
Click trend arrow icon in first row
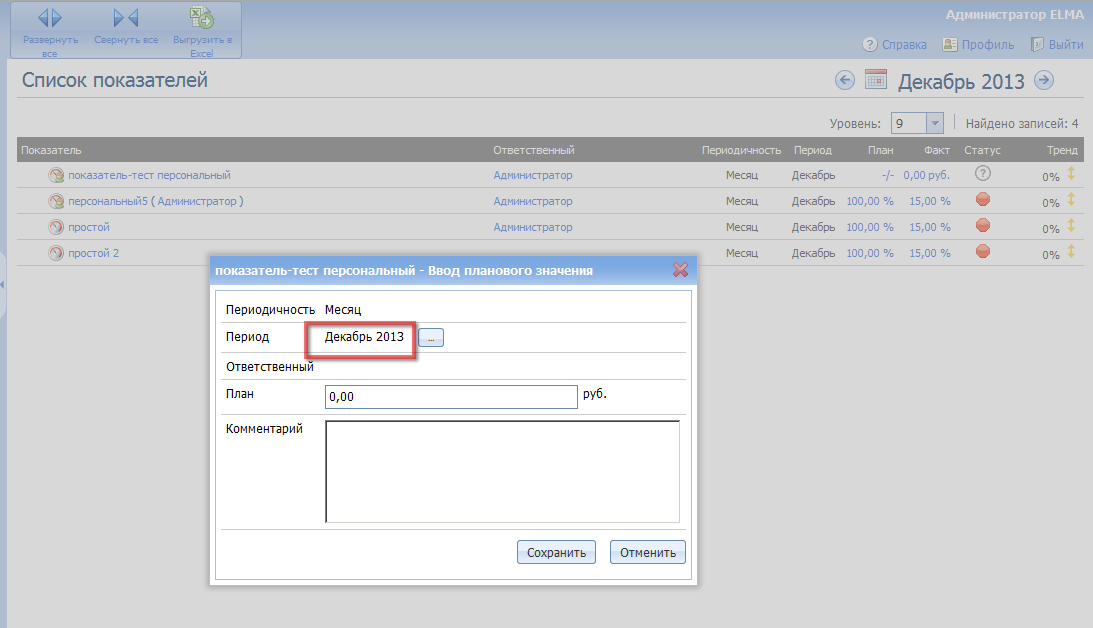click(x=1071, y=174)
